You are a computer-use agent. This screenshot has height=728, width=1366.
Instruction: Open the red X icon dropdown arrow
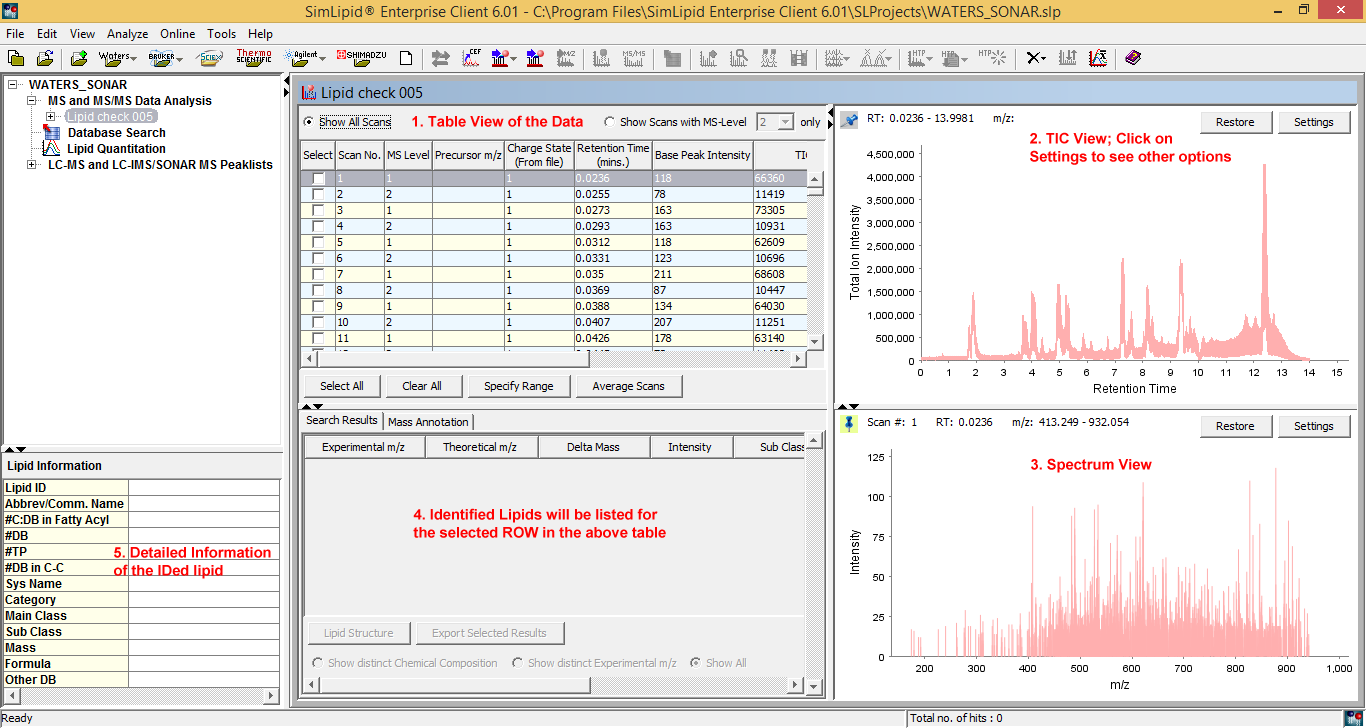coord(1044,58)
